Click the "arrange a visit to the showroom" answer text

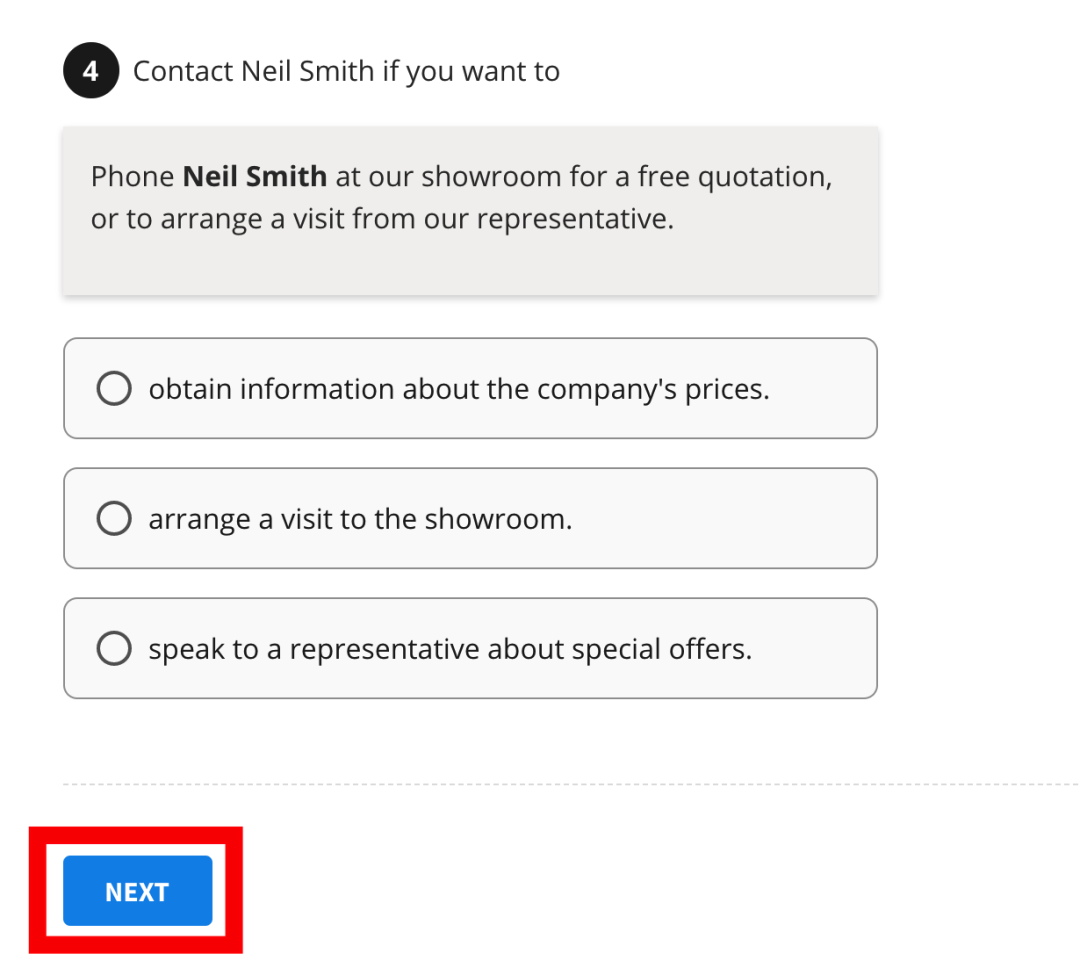point(360,519)
